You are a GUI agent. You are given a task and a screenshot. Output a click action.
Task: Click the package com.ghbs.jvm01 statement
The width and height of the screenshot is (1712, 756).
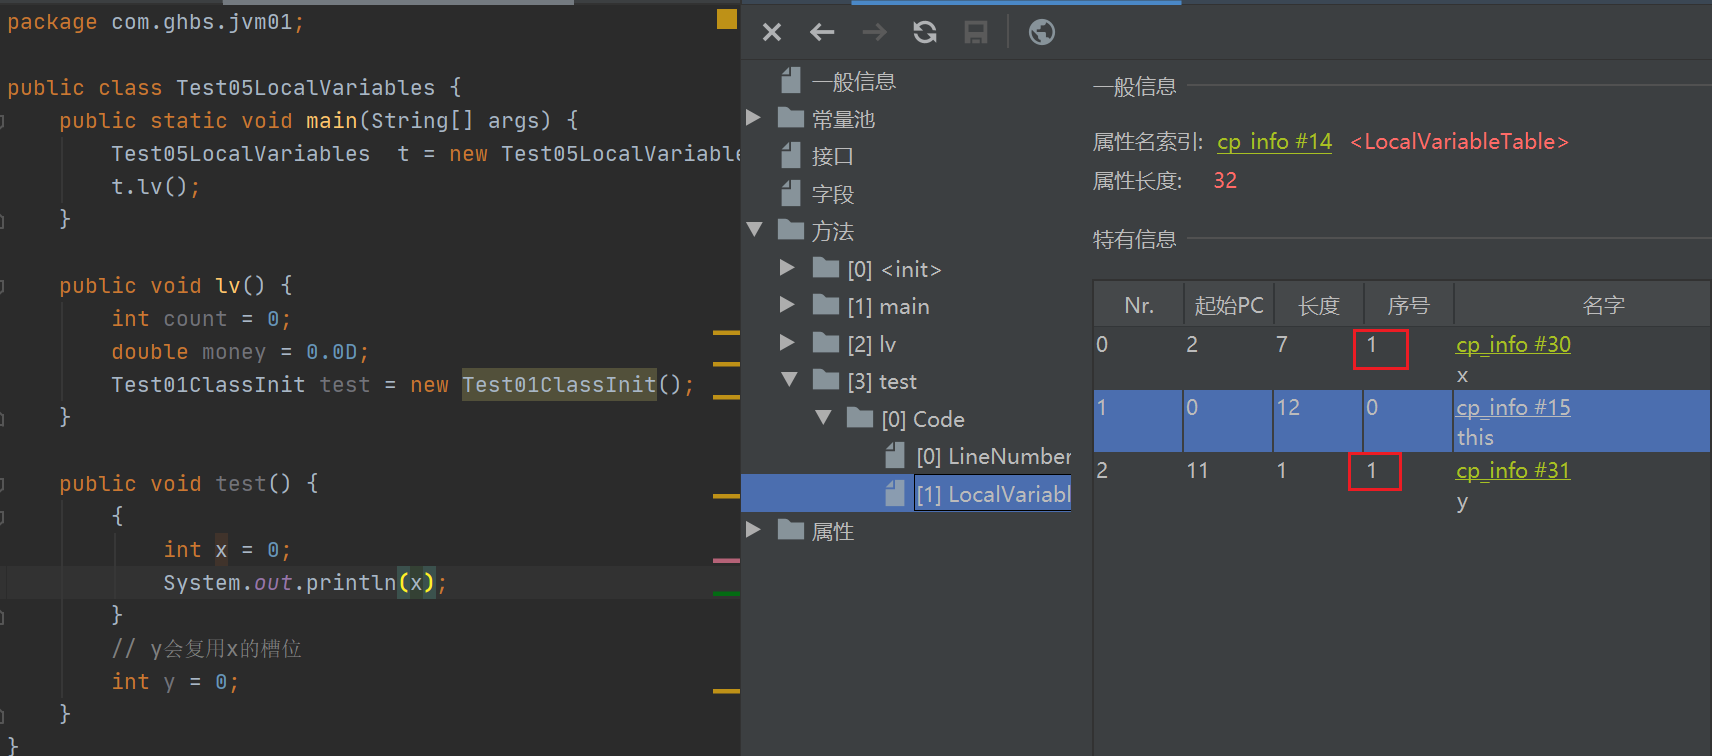pos(155,22)
